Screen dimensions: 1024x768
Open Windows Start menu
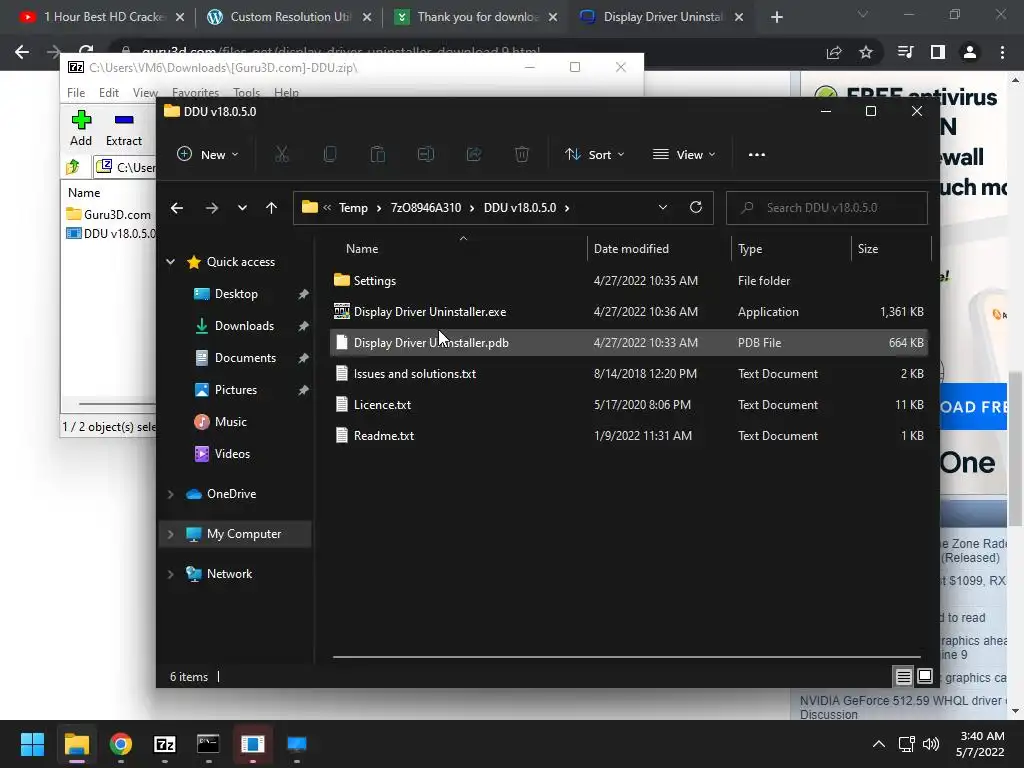pyautogui.click(x=32, y=744)
